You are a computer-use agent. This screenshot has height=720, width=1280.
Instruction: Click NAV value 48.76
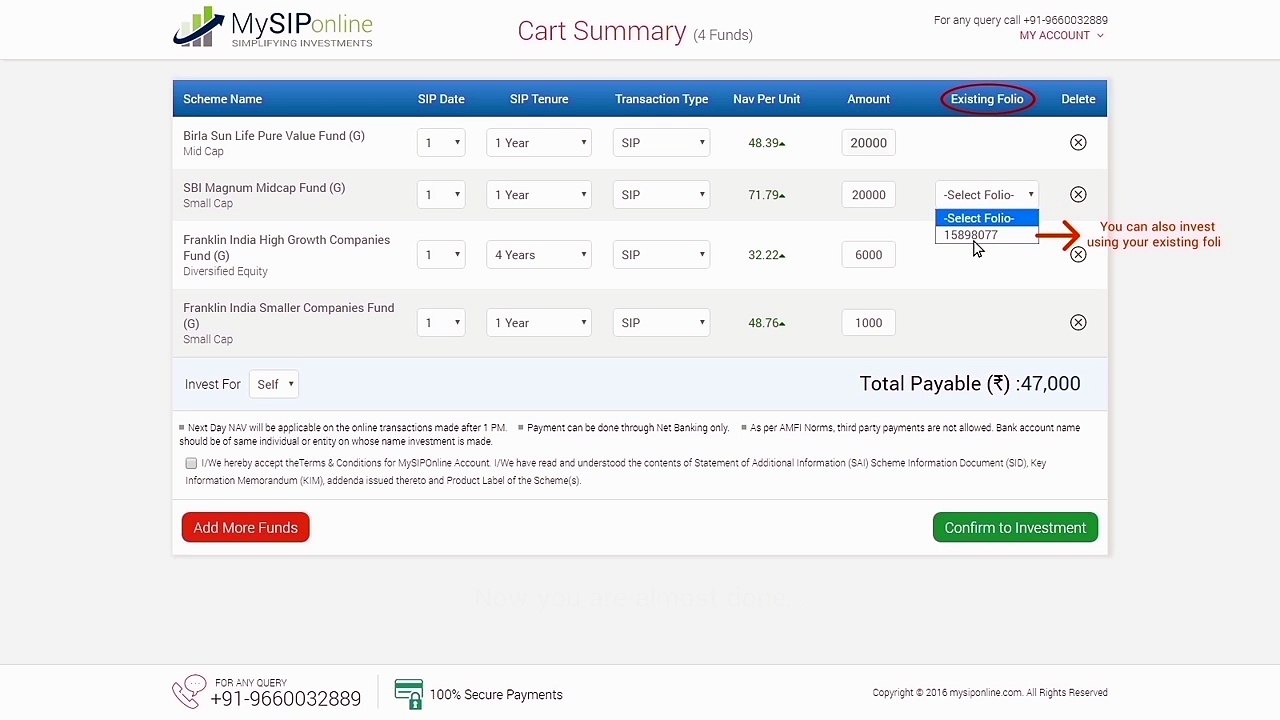pos(766,323)
